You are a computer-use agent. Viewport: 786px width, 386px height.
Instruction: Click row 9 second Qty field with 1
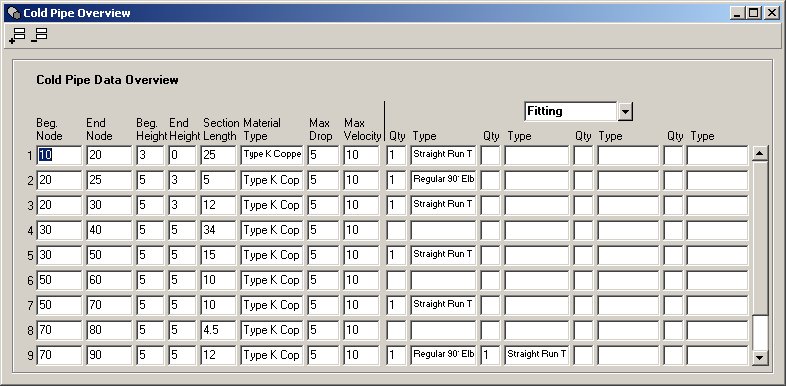click(490, 355)
